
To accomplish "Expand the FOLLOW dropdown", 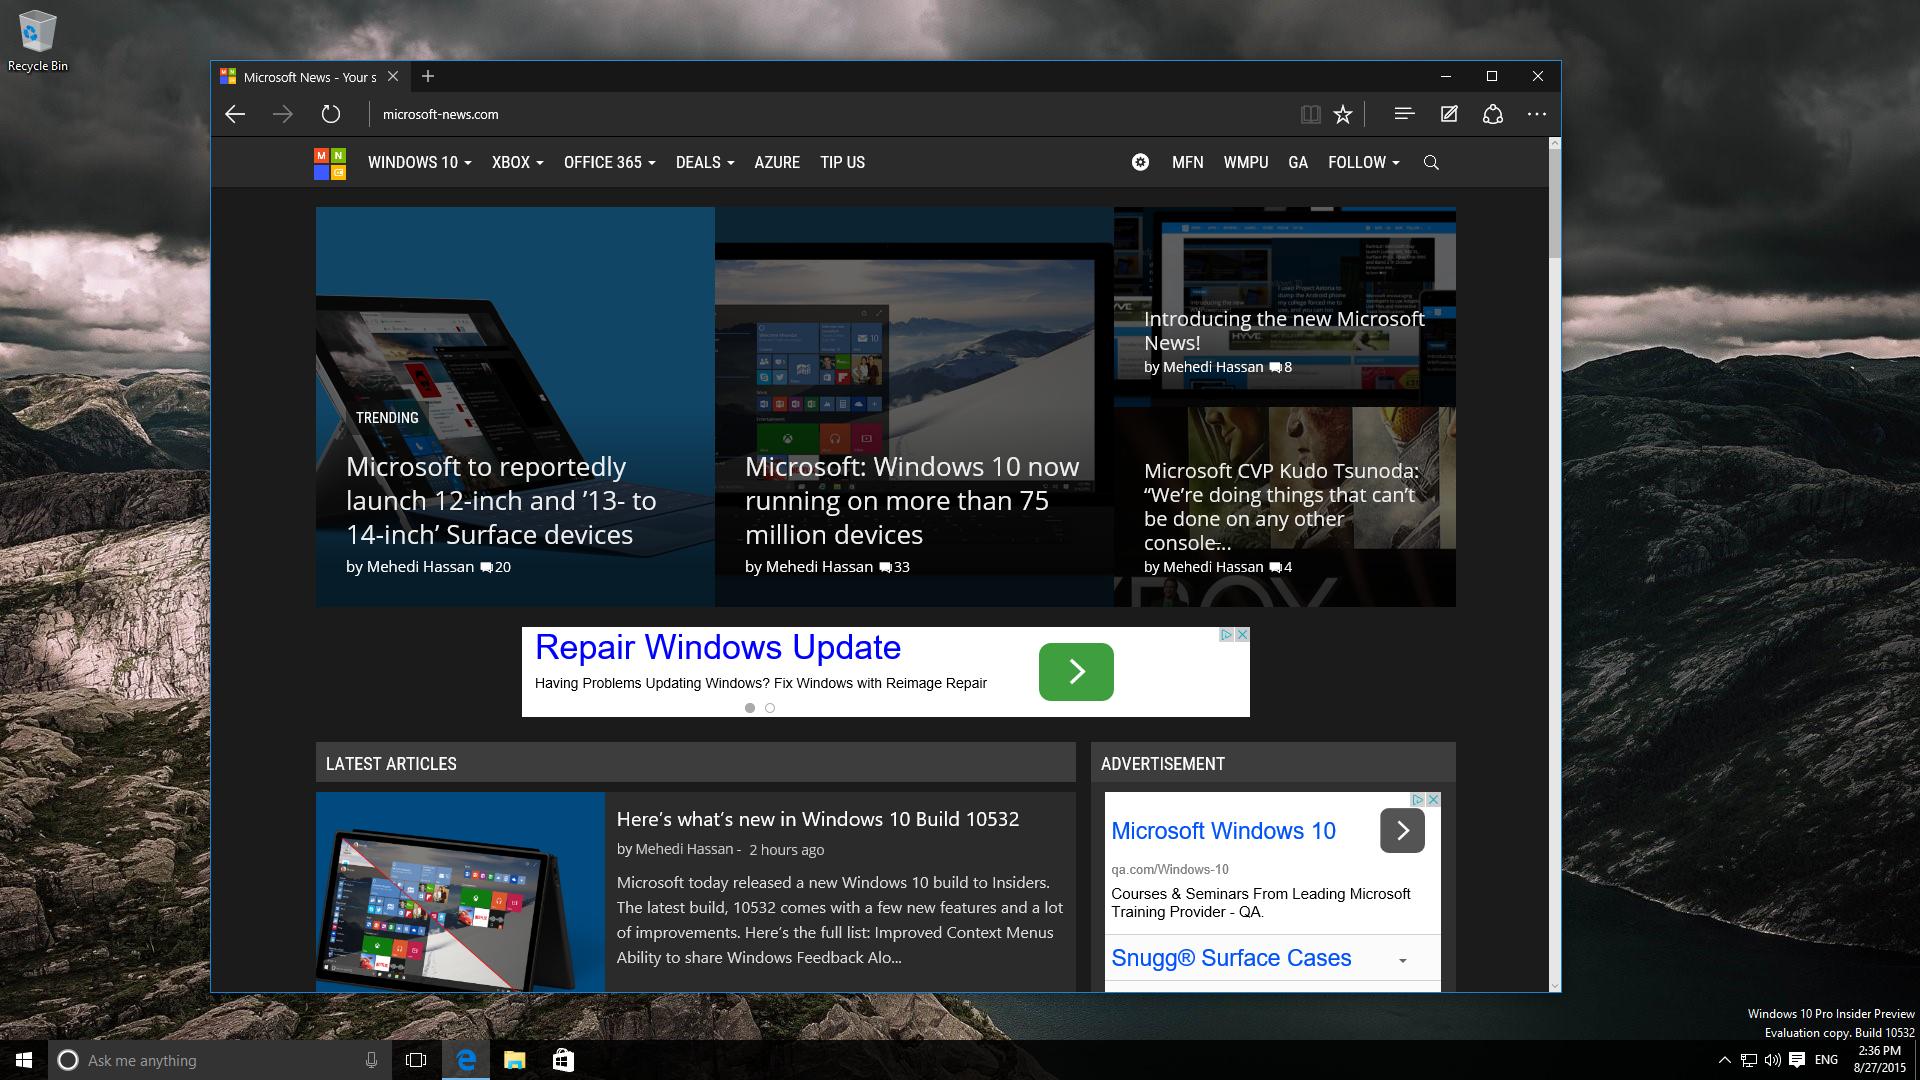I will pyautogui.click(x=1363, y=162).
